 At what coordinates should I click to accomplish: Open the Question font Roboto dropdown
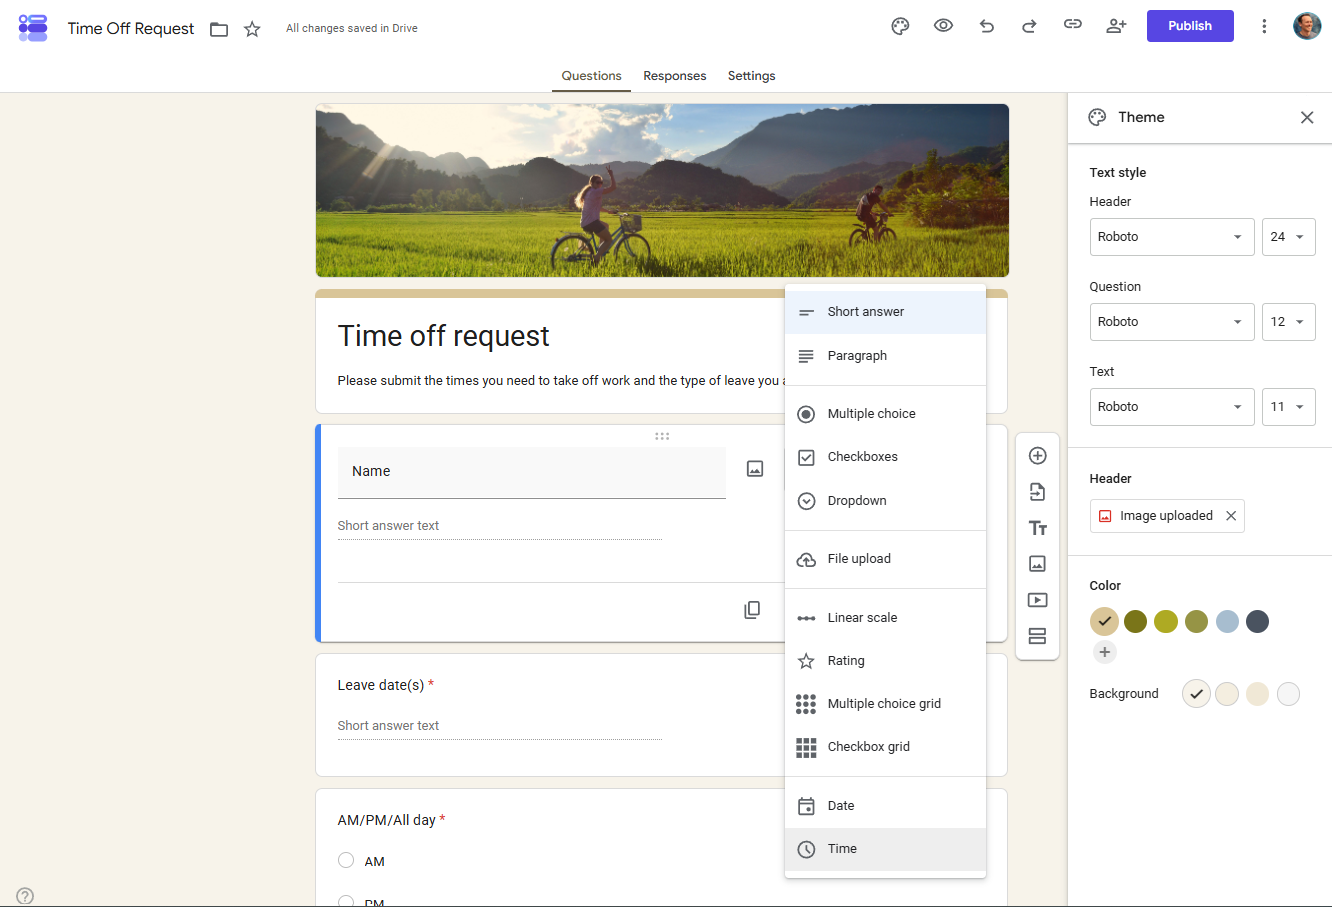pos(1172,322)
